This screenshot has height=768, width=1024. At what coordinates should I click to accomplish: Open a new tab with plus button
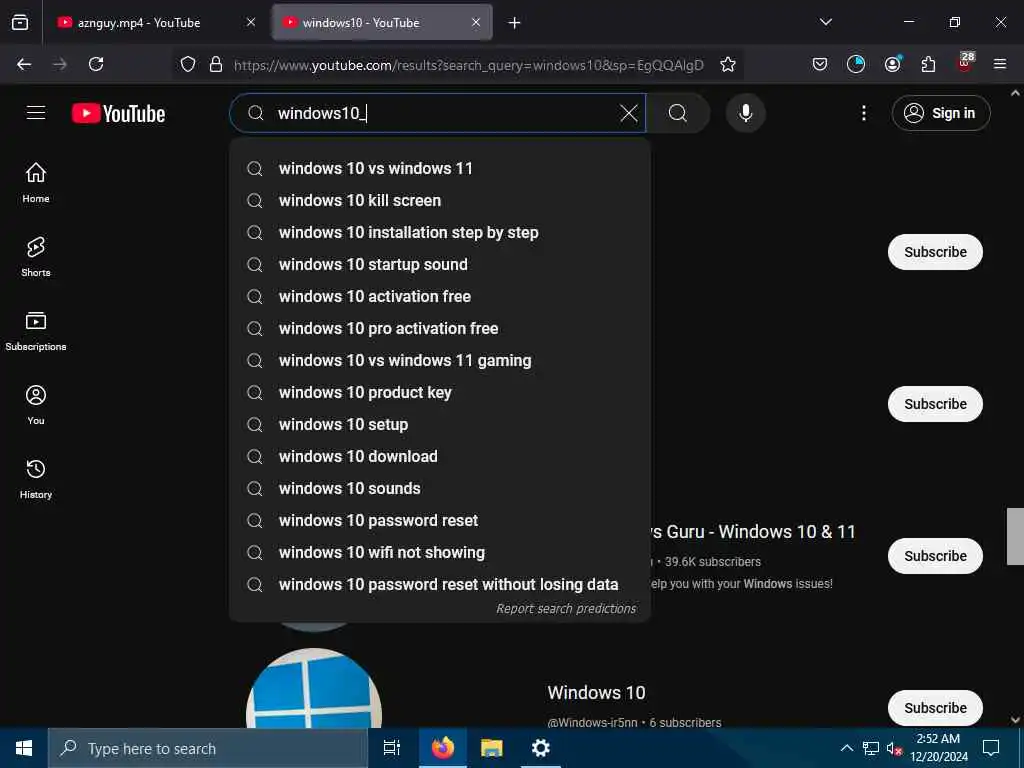tap(515, 23)
